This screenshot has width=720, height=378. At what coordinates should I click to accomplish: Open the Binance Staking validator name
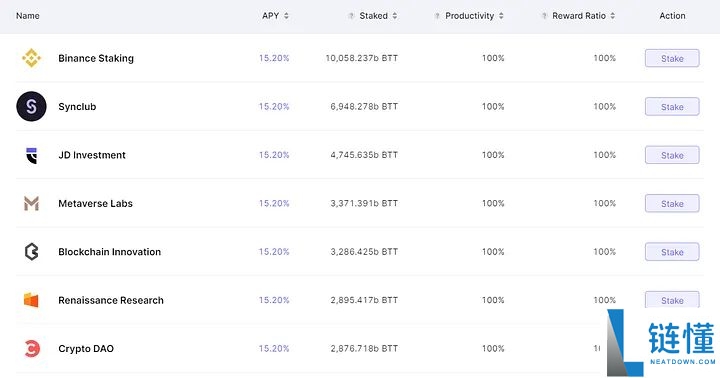click(96, 58)
